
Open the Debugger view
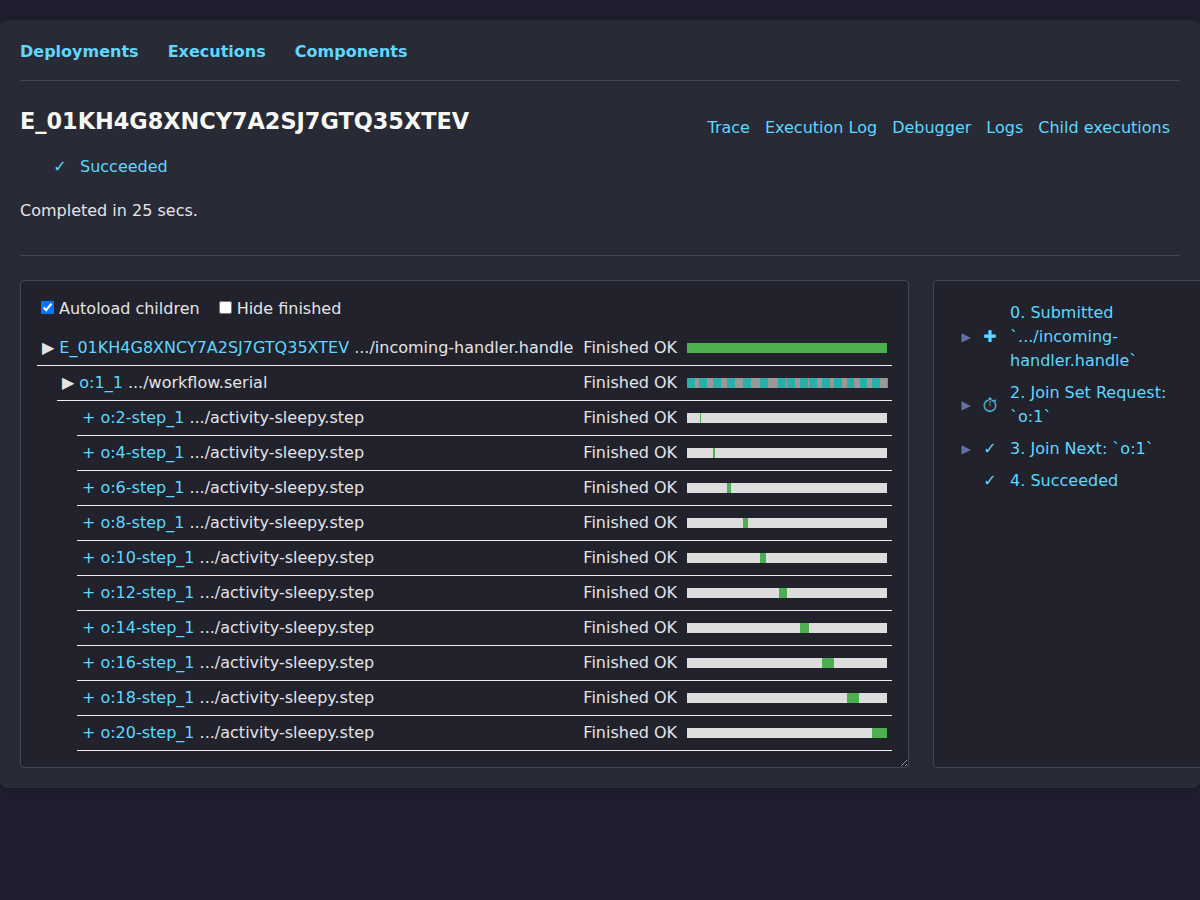(932, 127)
